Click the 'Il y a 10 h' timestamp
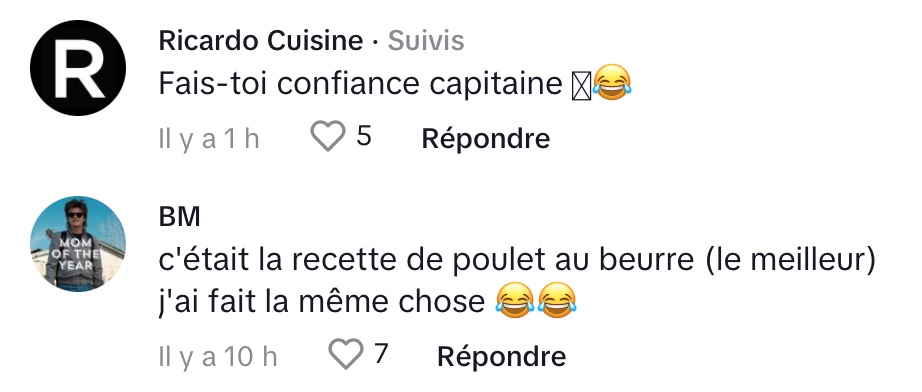 point(218,357)
